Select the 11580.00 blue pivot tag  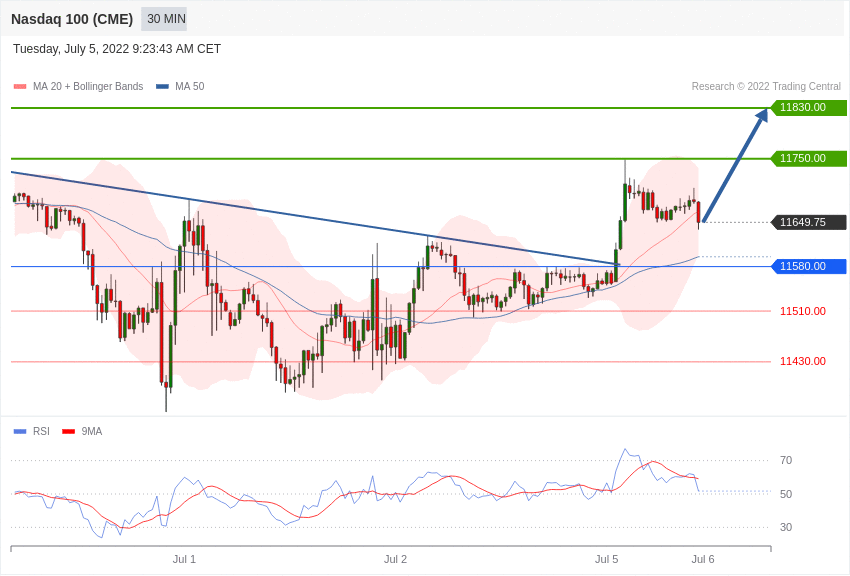pos(808,266)
